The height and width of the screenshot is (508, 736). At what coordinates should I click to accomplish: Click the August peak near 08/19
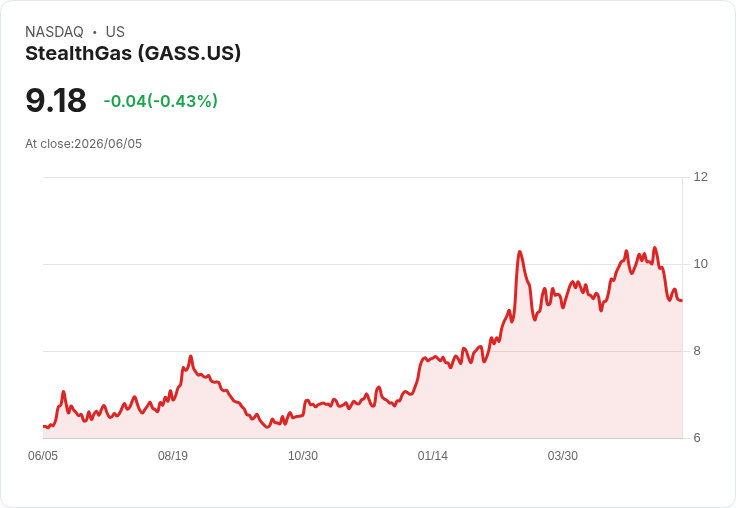click(x=191, y=356)
